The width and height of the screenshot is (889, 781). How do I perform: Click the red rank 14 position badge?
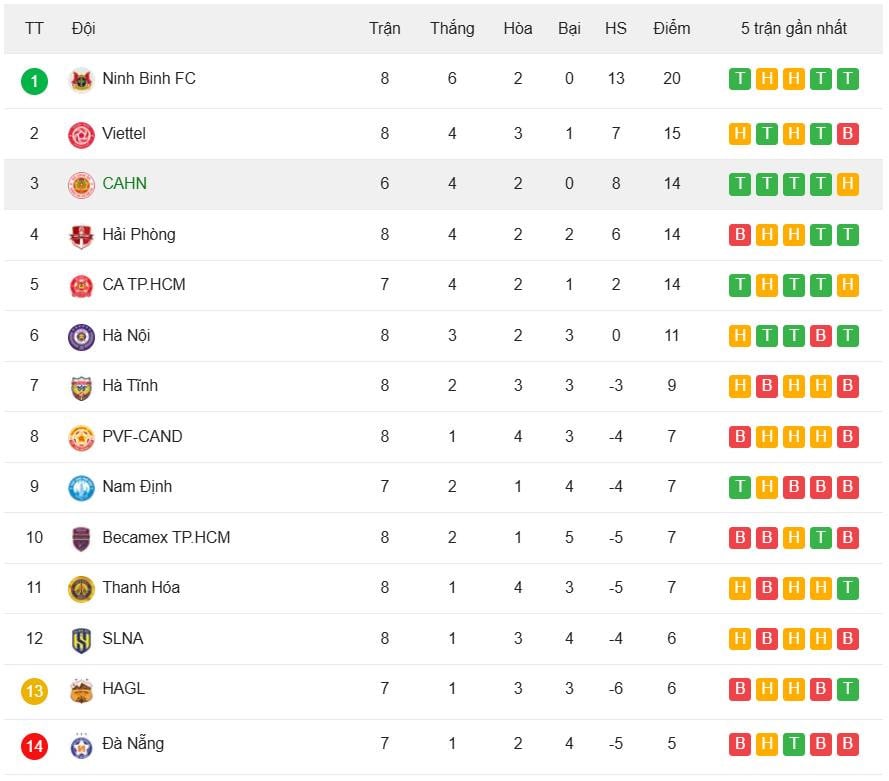34,746
